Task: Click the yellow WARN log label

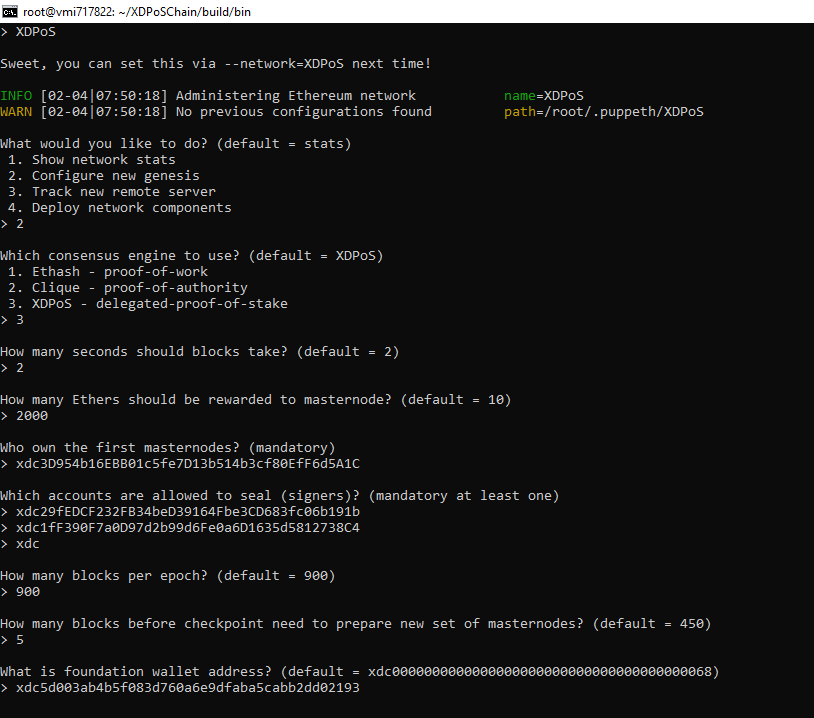Action: pyautogui.click(x=16, y=112)
